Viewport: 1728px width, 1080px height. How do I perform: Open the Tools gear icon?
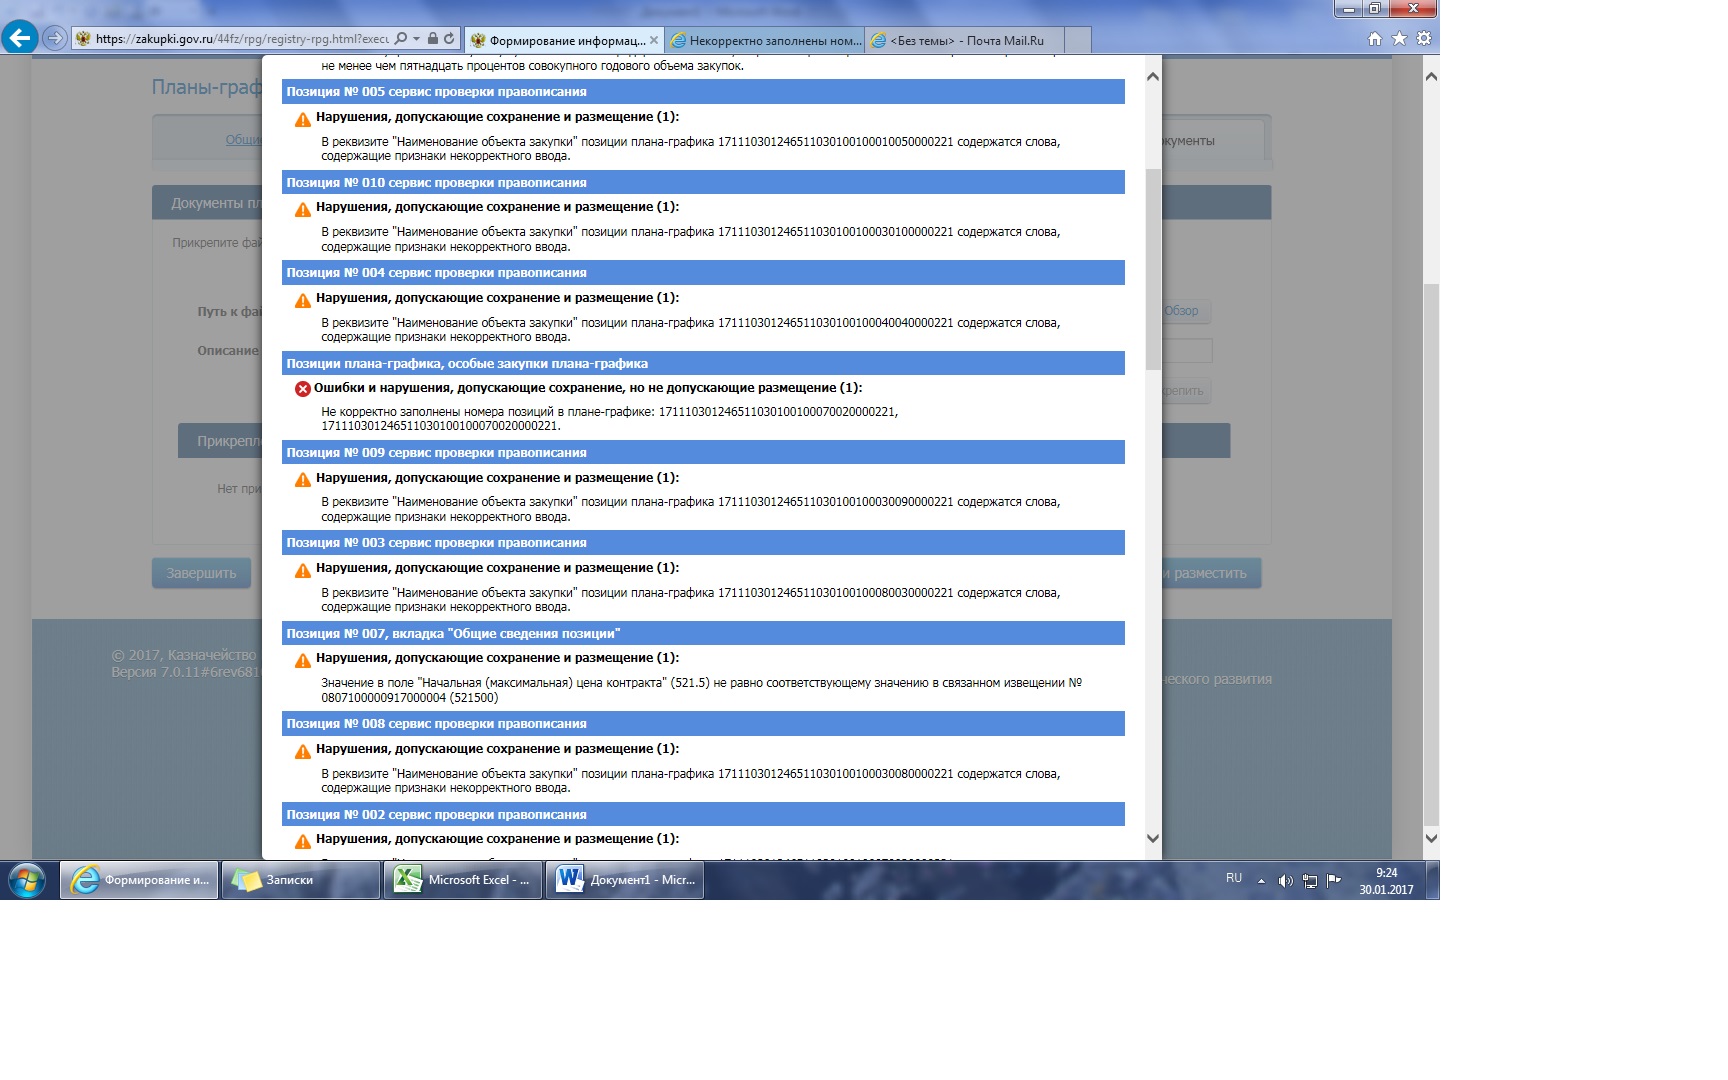coord(1424,39)
